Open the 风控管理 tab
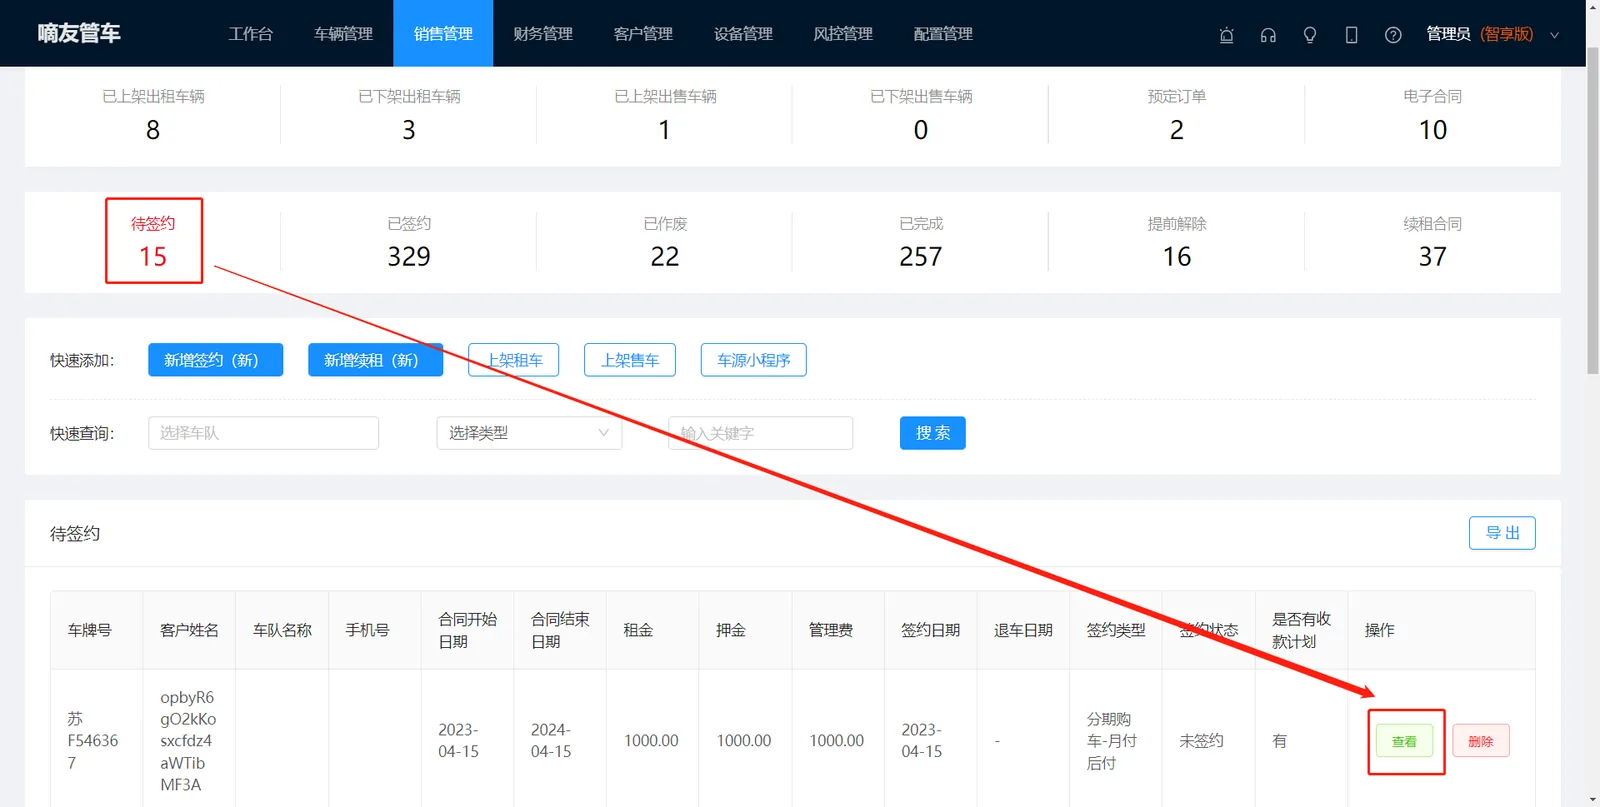Image resolution: width=1600 pixels, height=807 pixels. pos(843,33)
